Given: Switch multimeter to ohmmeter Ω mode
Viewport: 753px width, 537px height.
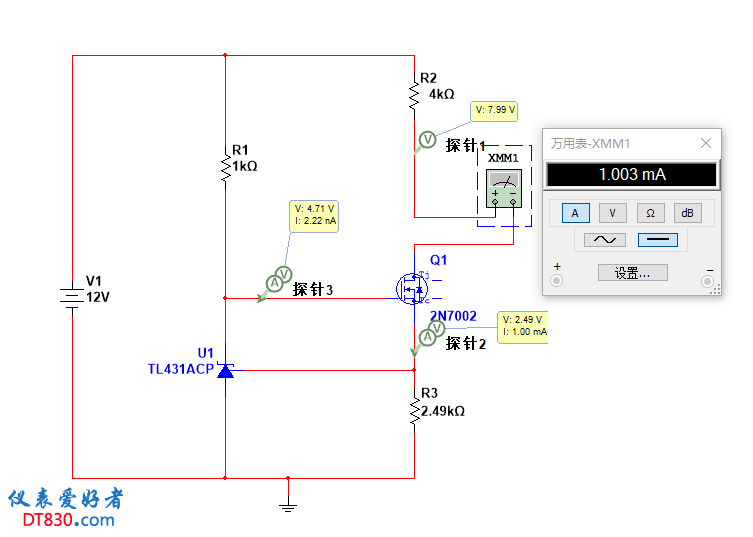Looking at the screenshot, I should [650, 212].
